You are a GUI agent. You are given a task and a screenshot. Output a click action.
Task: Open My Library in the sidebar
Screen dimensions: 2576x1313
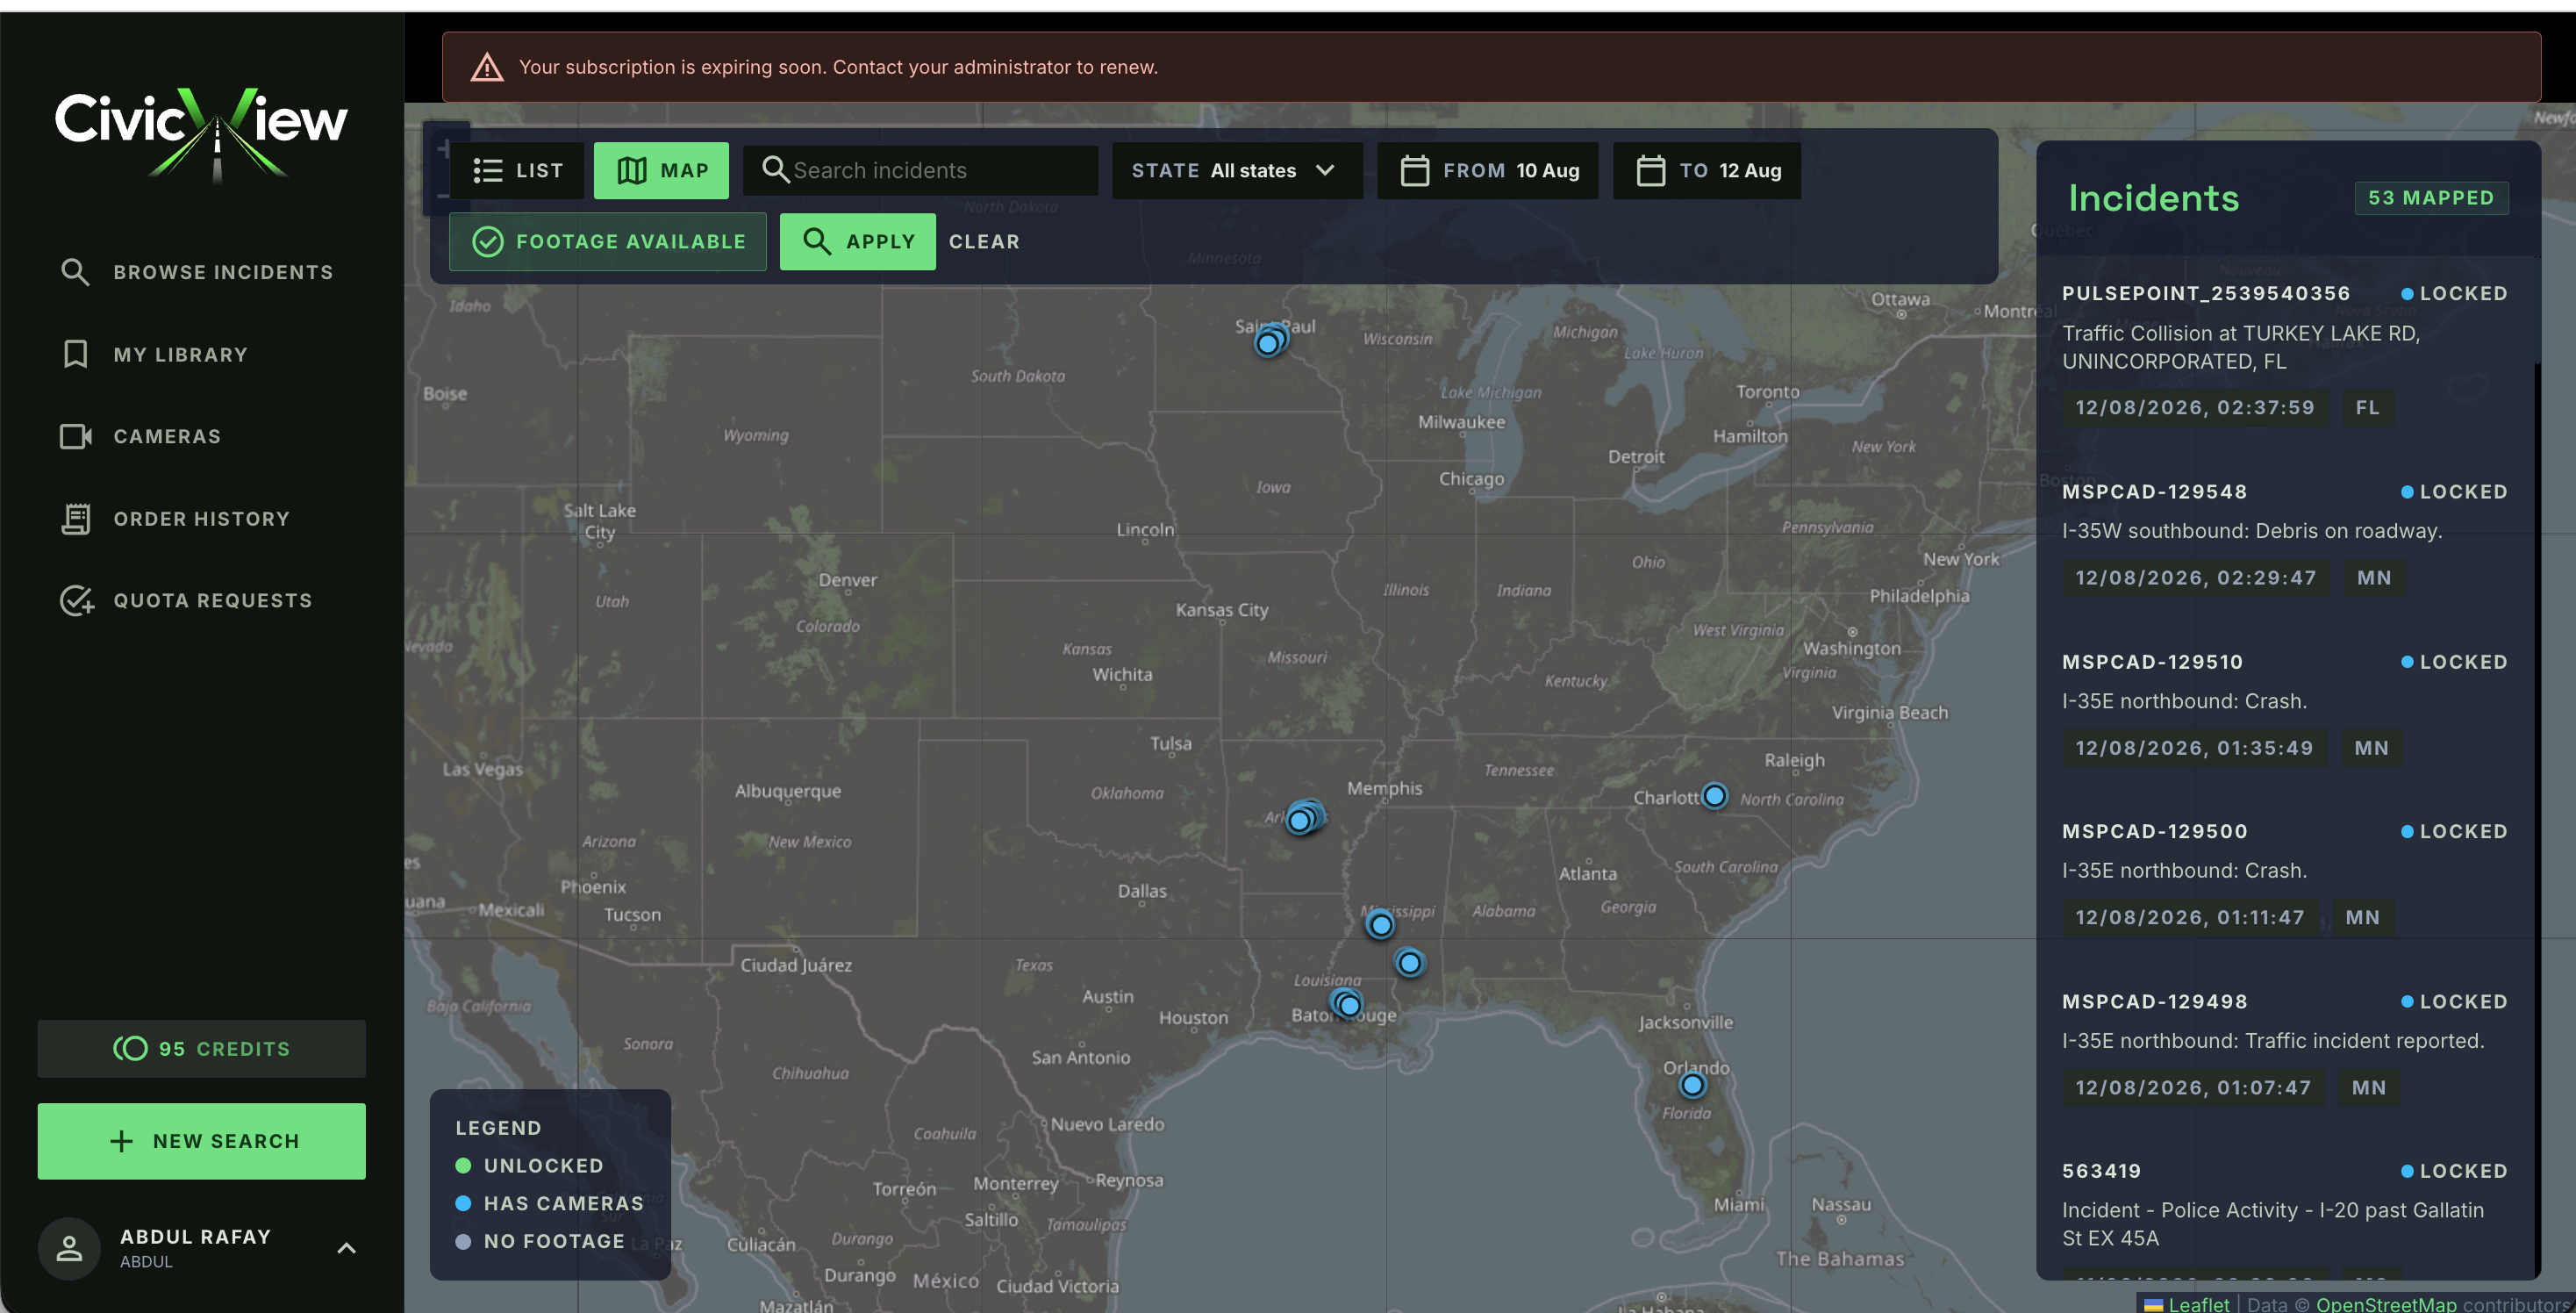(x=154, y=355)
